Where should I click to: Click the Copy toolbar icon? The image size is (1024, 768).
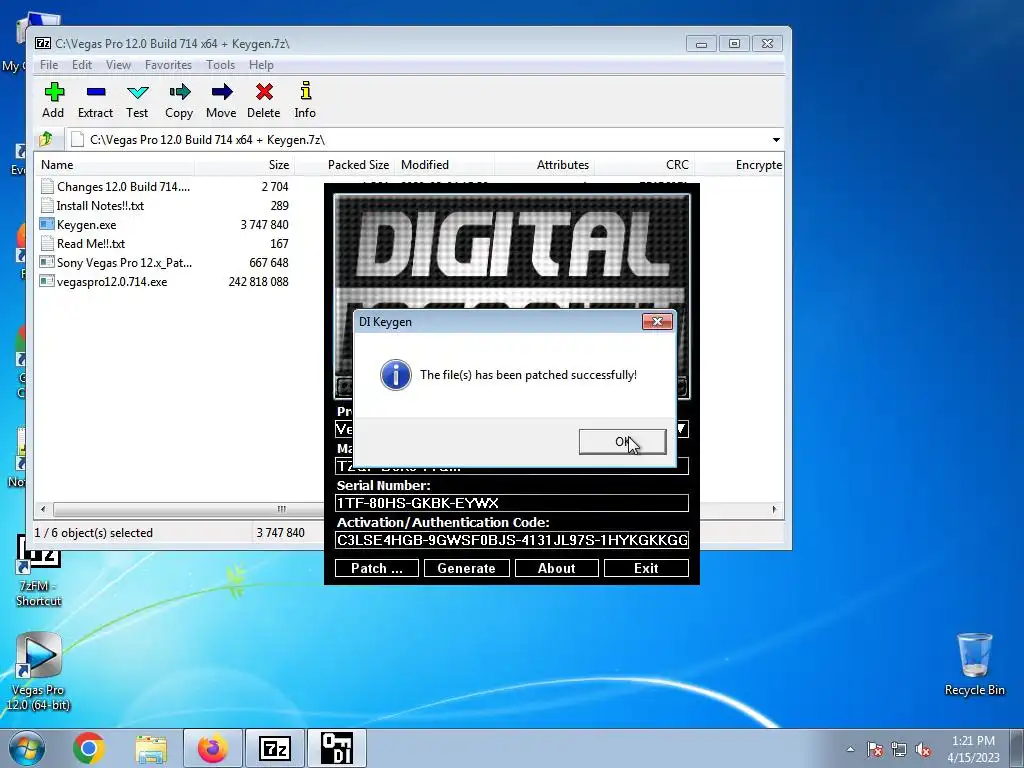(179, 100)
